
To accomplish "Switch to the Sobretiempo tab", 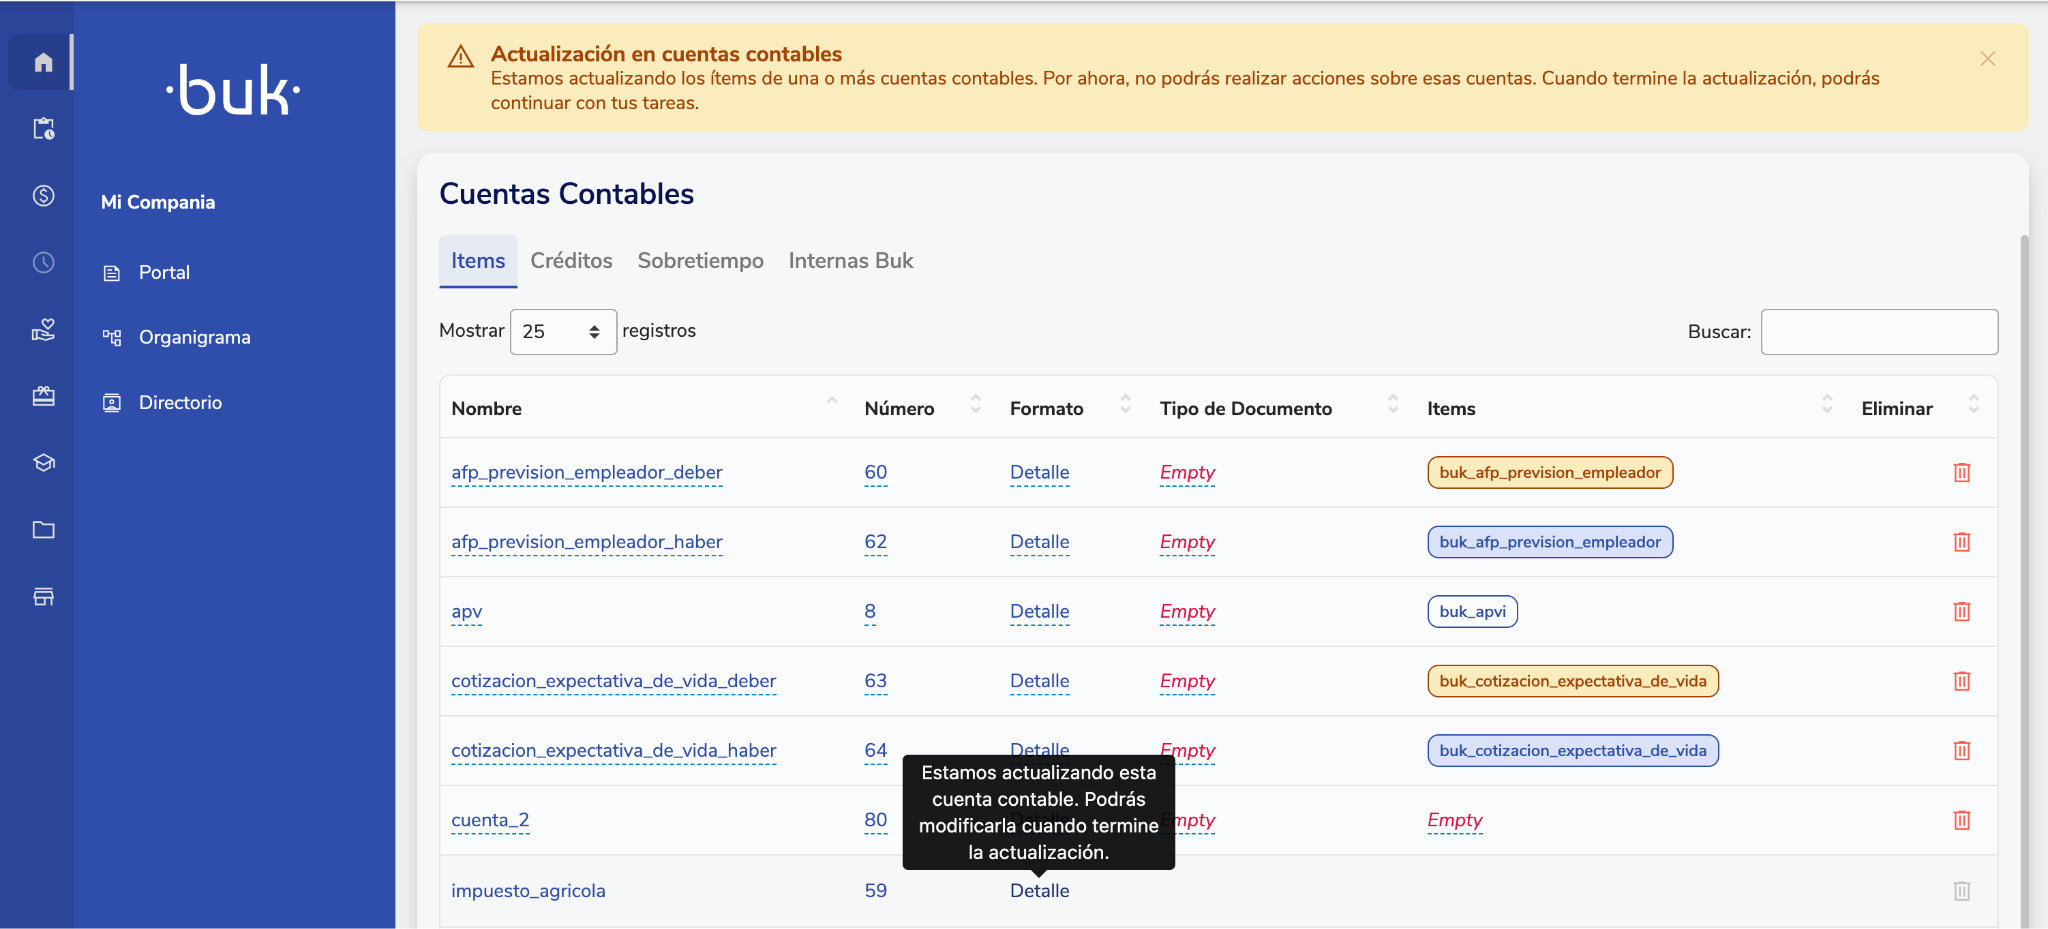I will pos(700,261).
